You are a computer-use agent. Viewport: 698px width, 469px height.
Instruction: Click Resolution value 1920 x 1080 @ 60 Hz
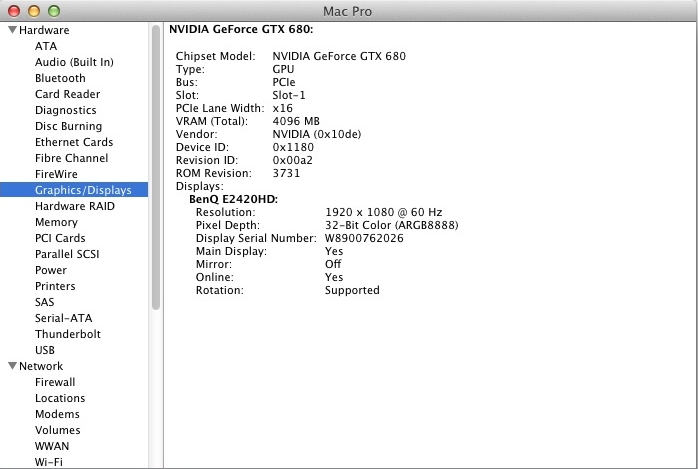click(384, 212)
